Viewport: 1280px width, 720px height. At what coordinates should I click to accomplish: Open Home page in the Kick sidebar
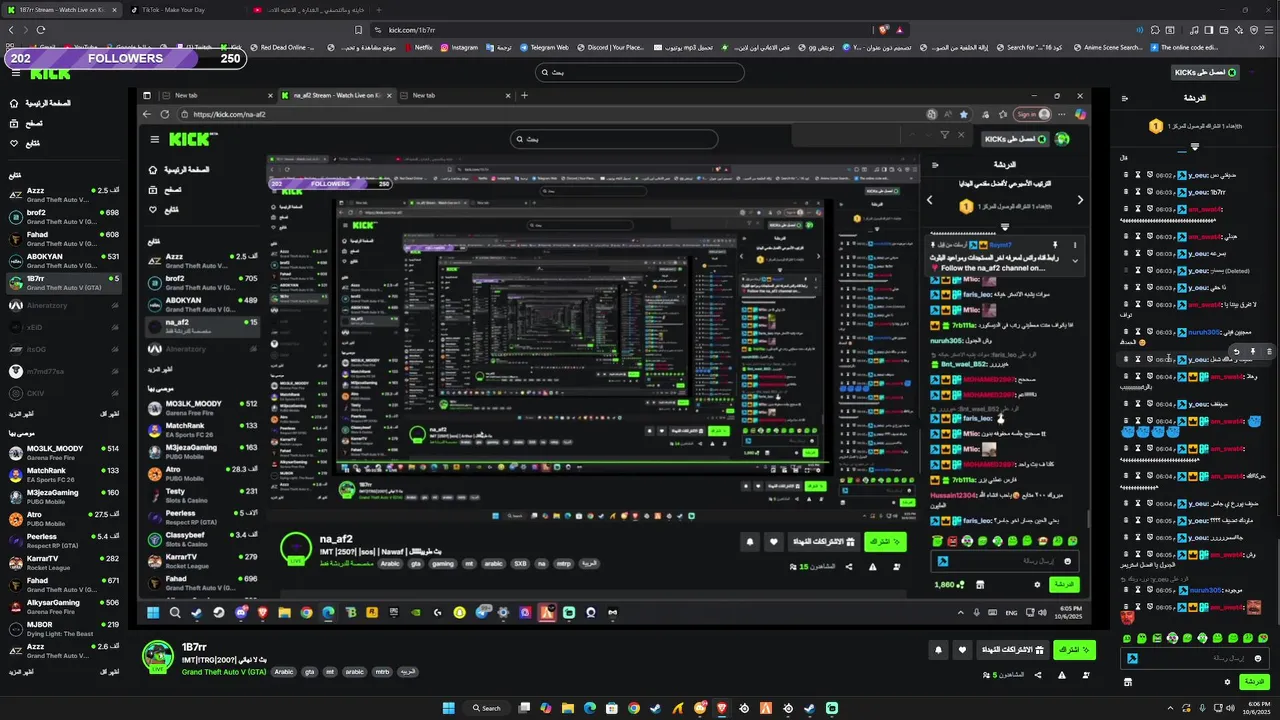click(40, 103)
